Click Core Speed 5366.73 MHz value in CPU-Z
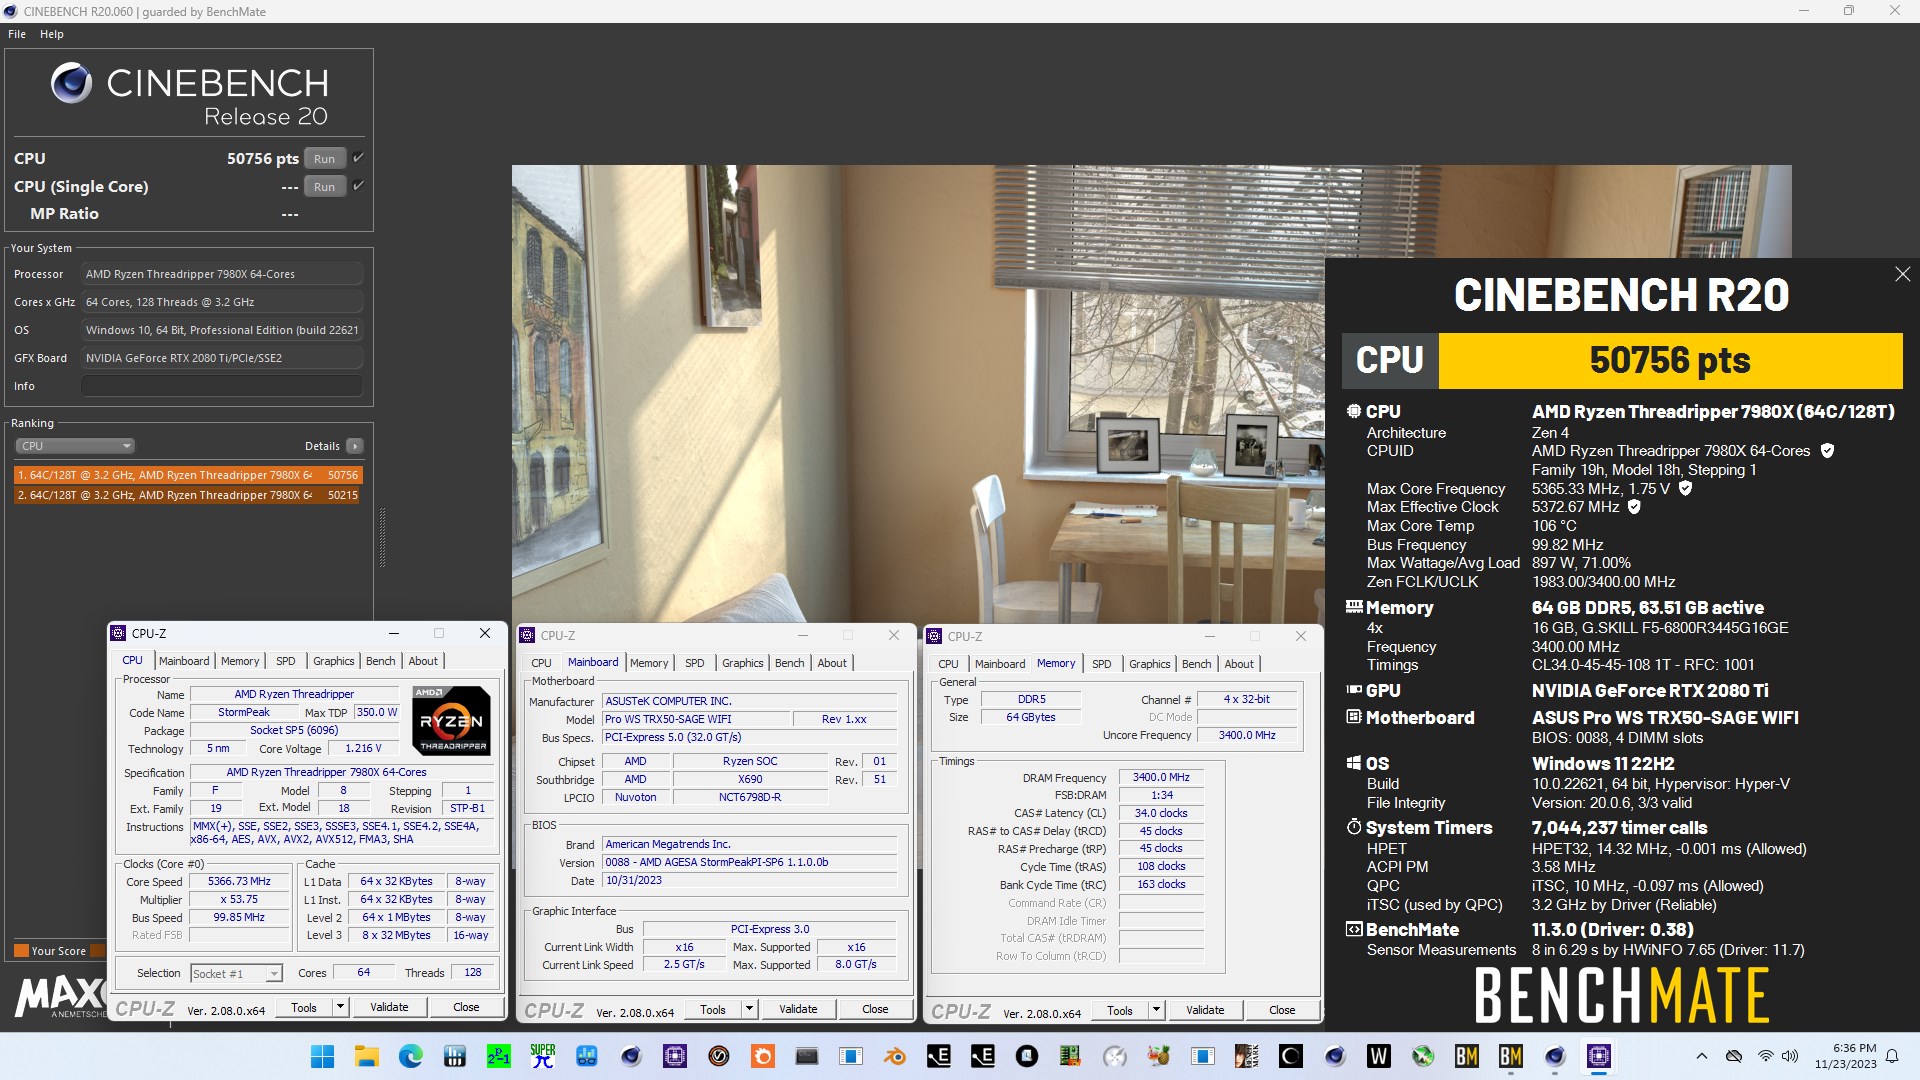This screenshot has width=1920, height=1080. pos(240,882)
